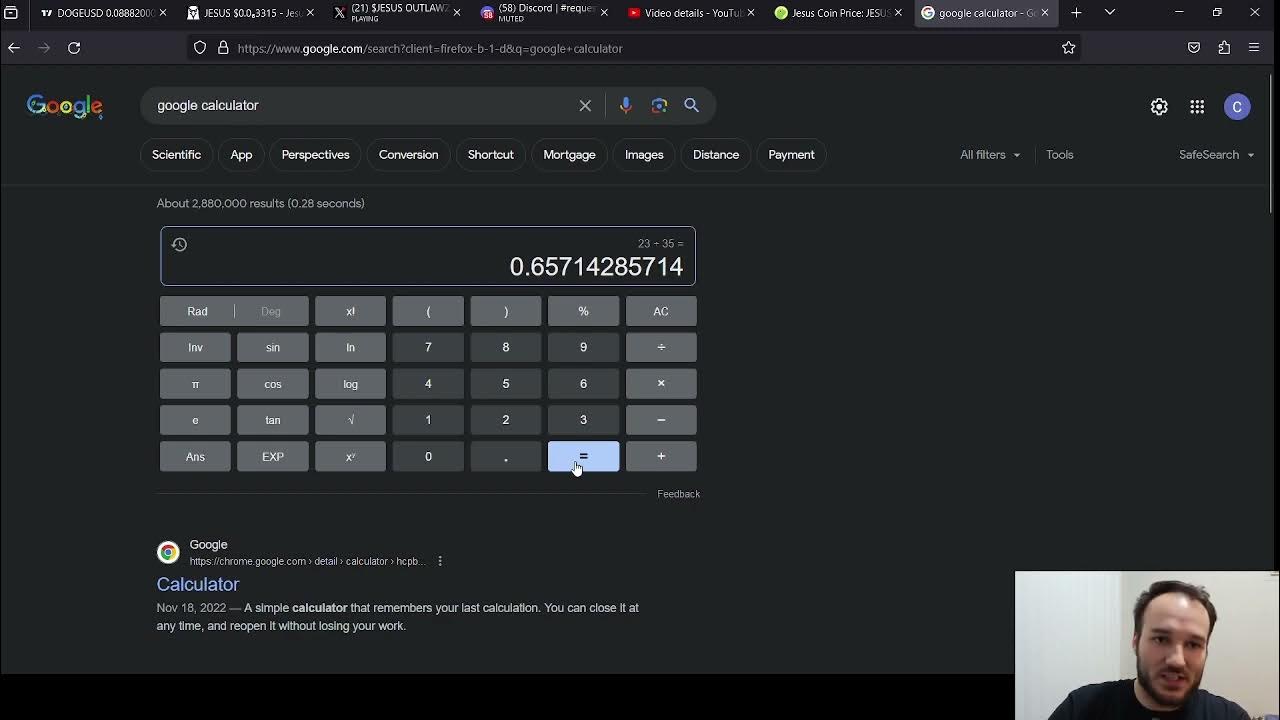Start voice search with the microphone icon
The image size is (1280, 720).
[x=625, y=105]
